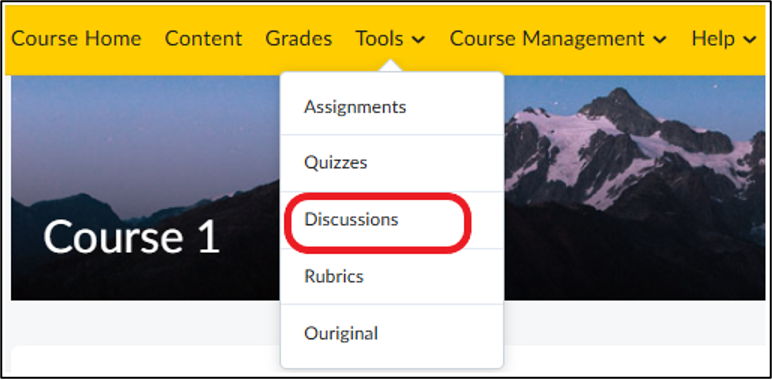
Task: Expand the Course Management dropdown
Action: [x=558, y=38]
